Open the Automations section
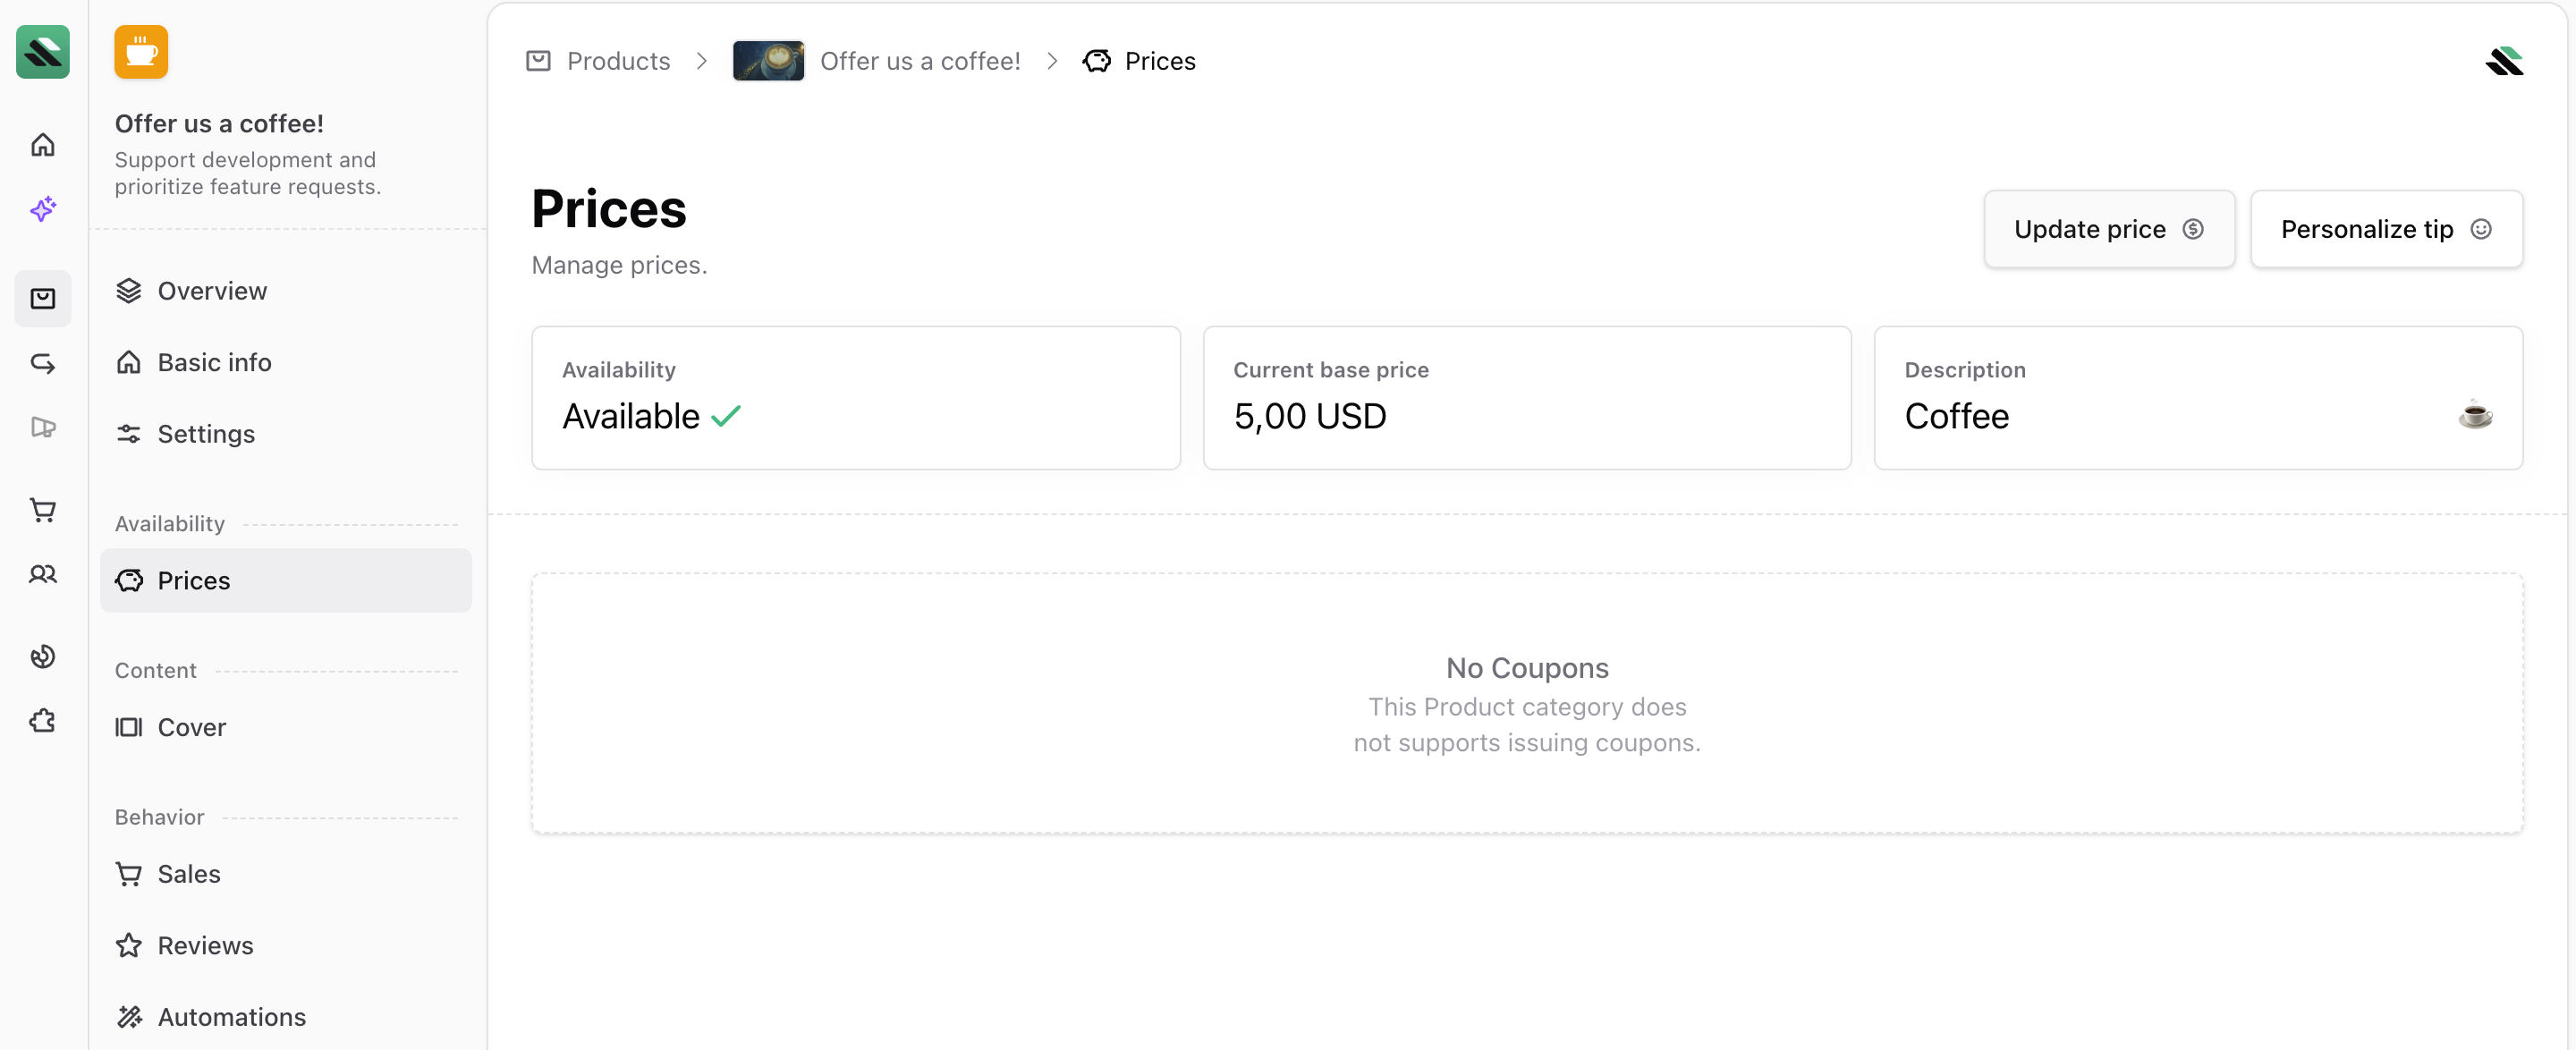This screenshot has height=1050, width=2576. [x=232, y=1016]
